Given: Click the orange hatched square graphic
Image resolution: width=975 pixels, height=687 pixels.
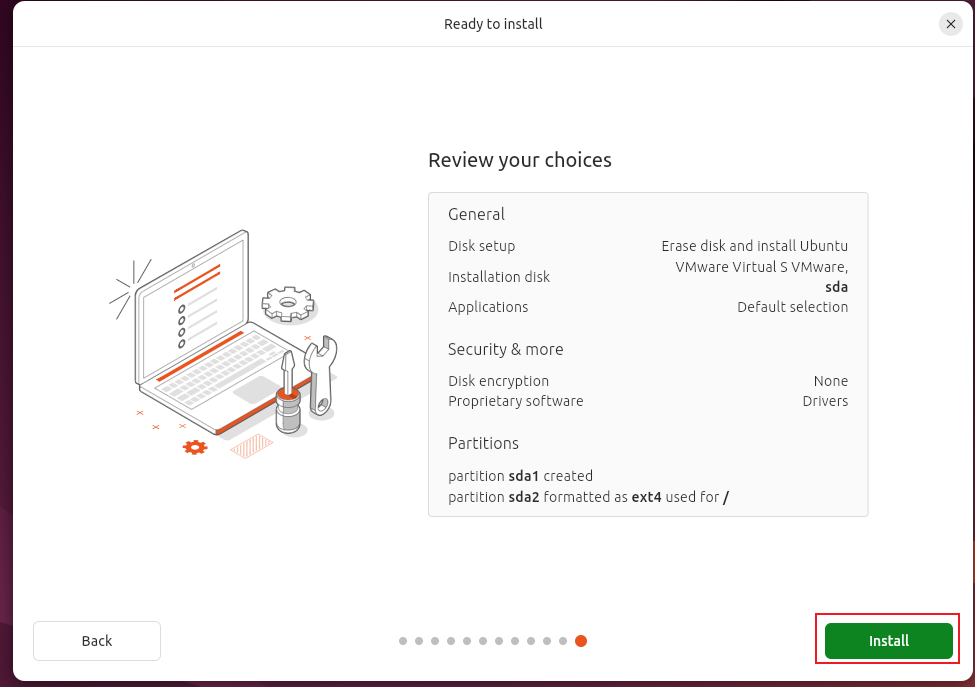Looking at the screenshot, I should coord(251,445).
